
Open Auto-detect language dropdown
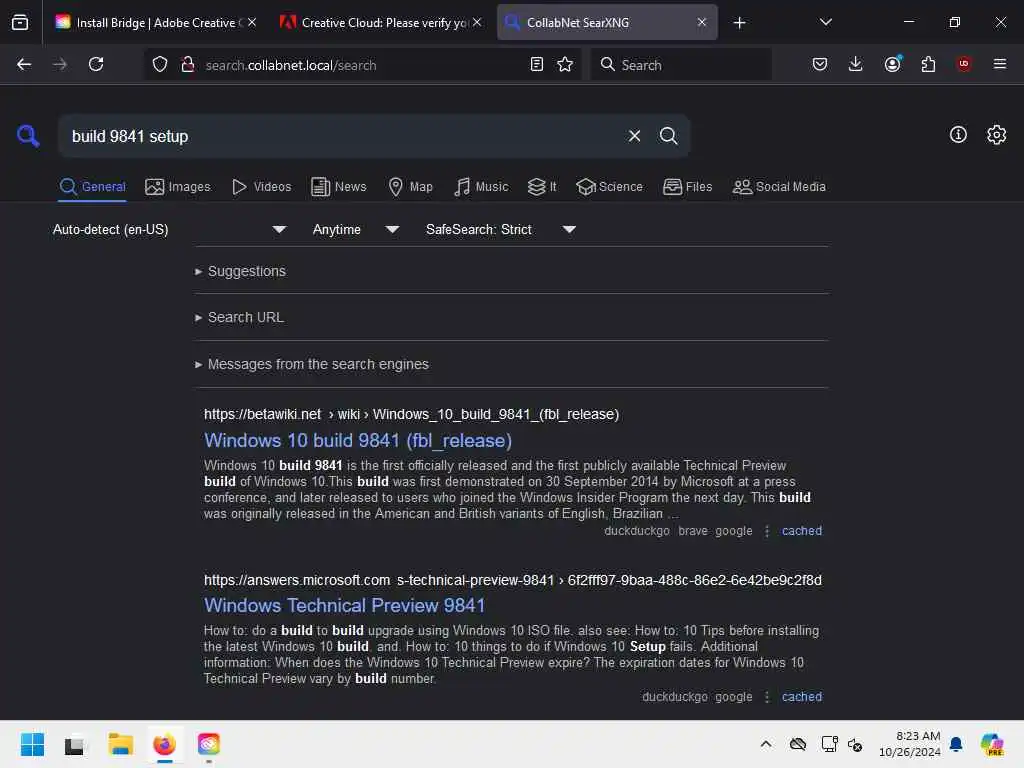pos(170,229)
